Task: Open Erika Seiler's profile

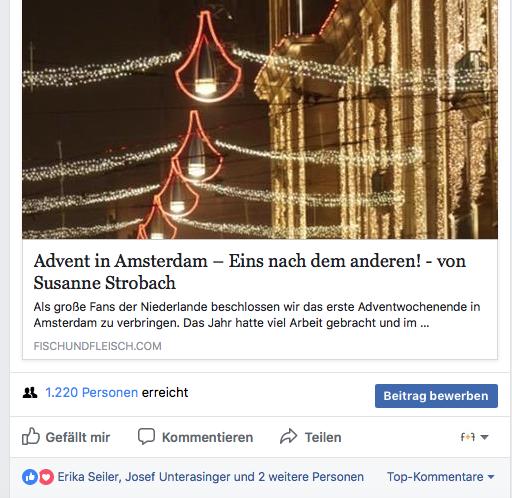Action: [88, 477]
